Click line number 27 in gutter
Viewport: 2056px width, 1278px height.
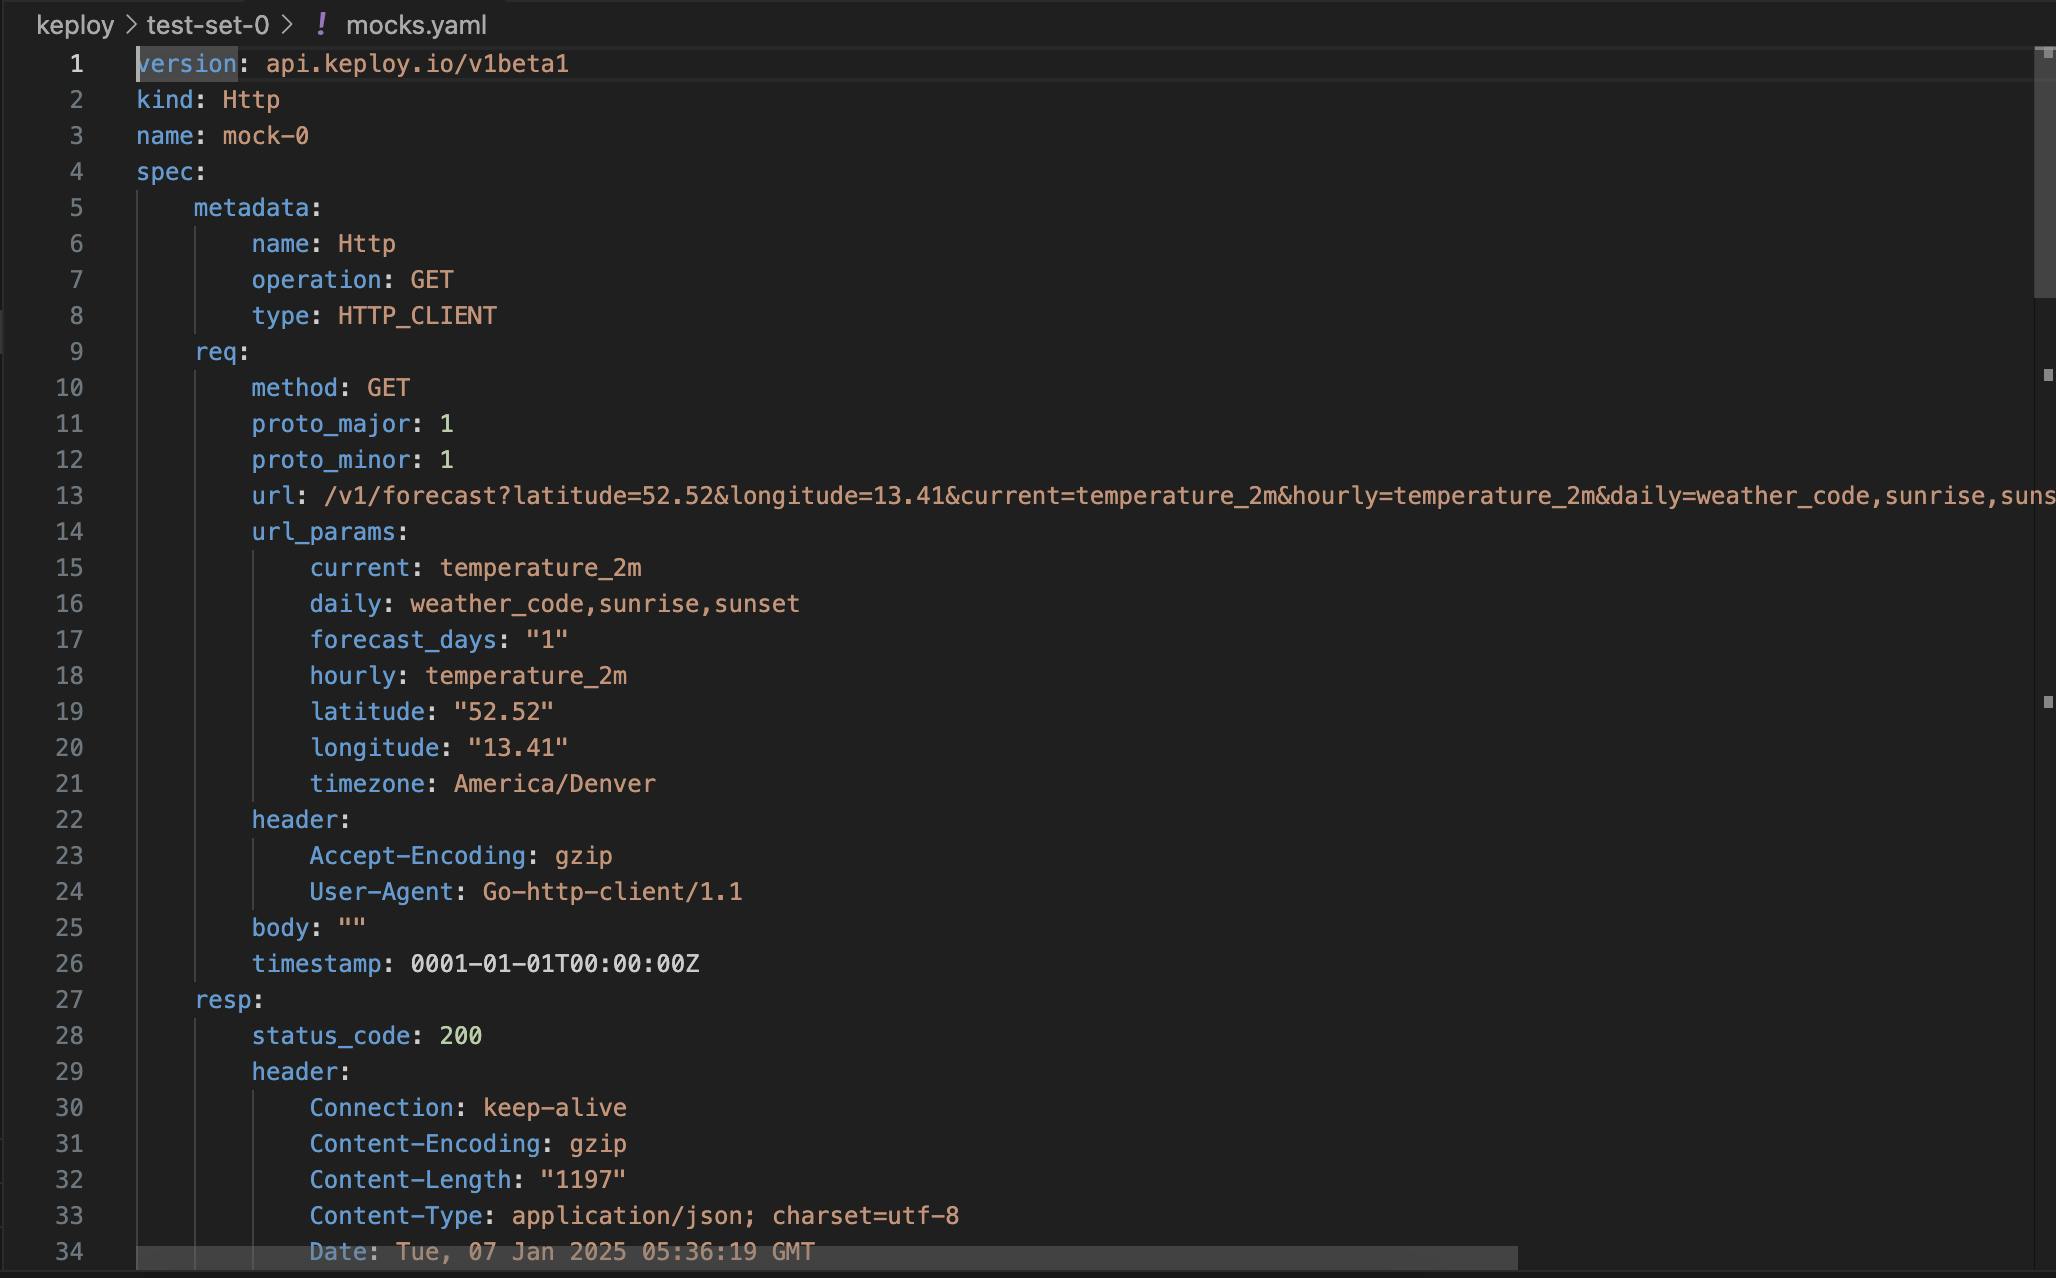point(69,1000)
